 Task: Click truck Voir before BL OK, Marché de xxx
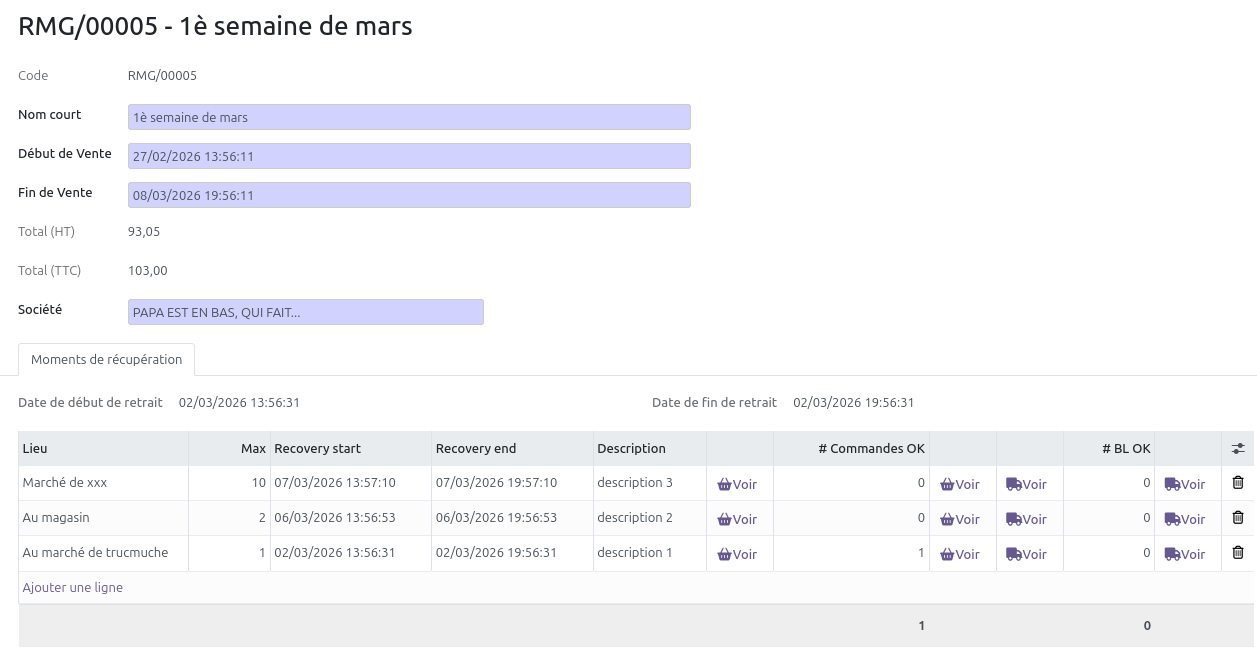(x=1027, y=484)
